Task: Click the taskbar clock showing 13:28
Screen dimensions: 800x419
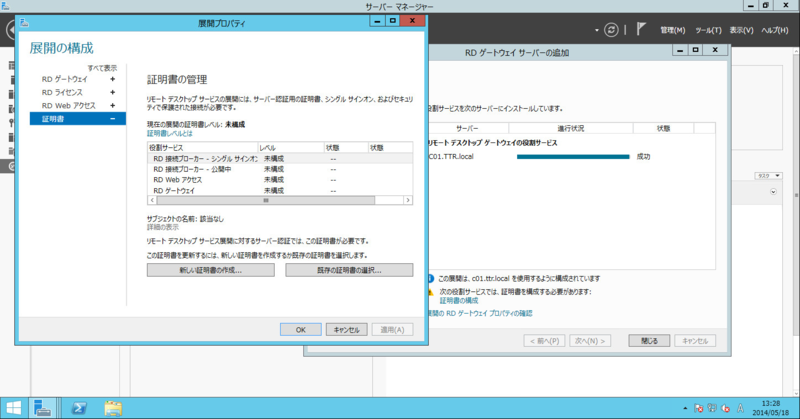Action: [770, 408]
